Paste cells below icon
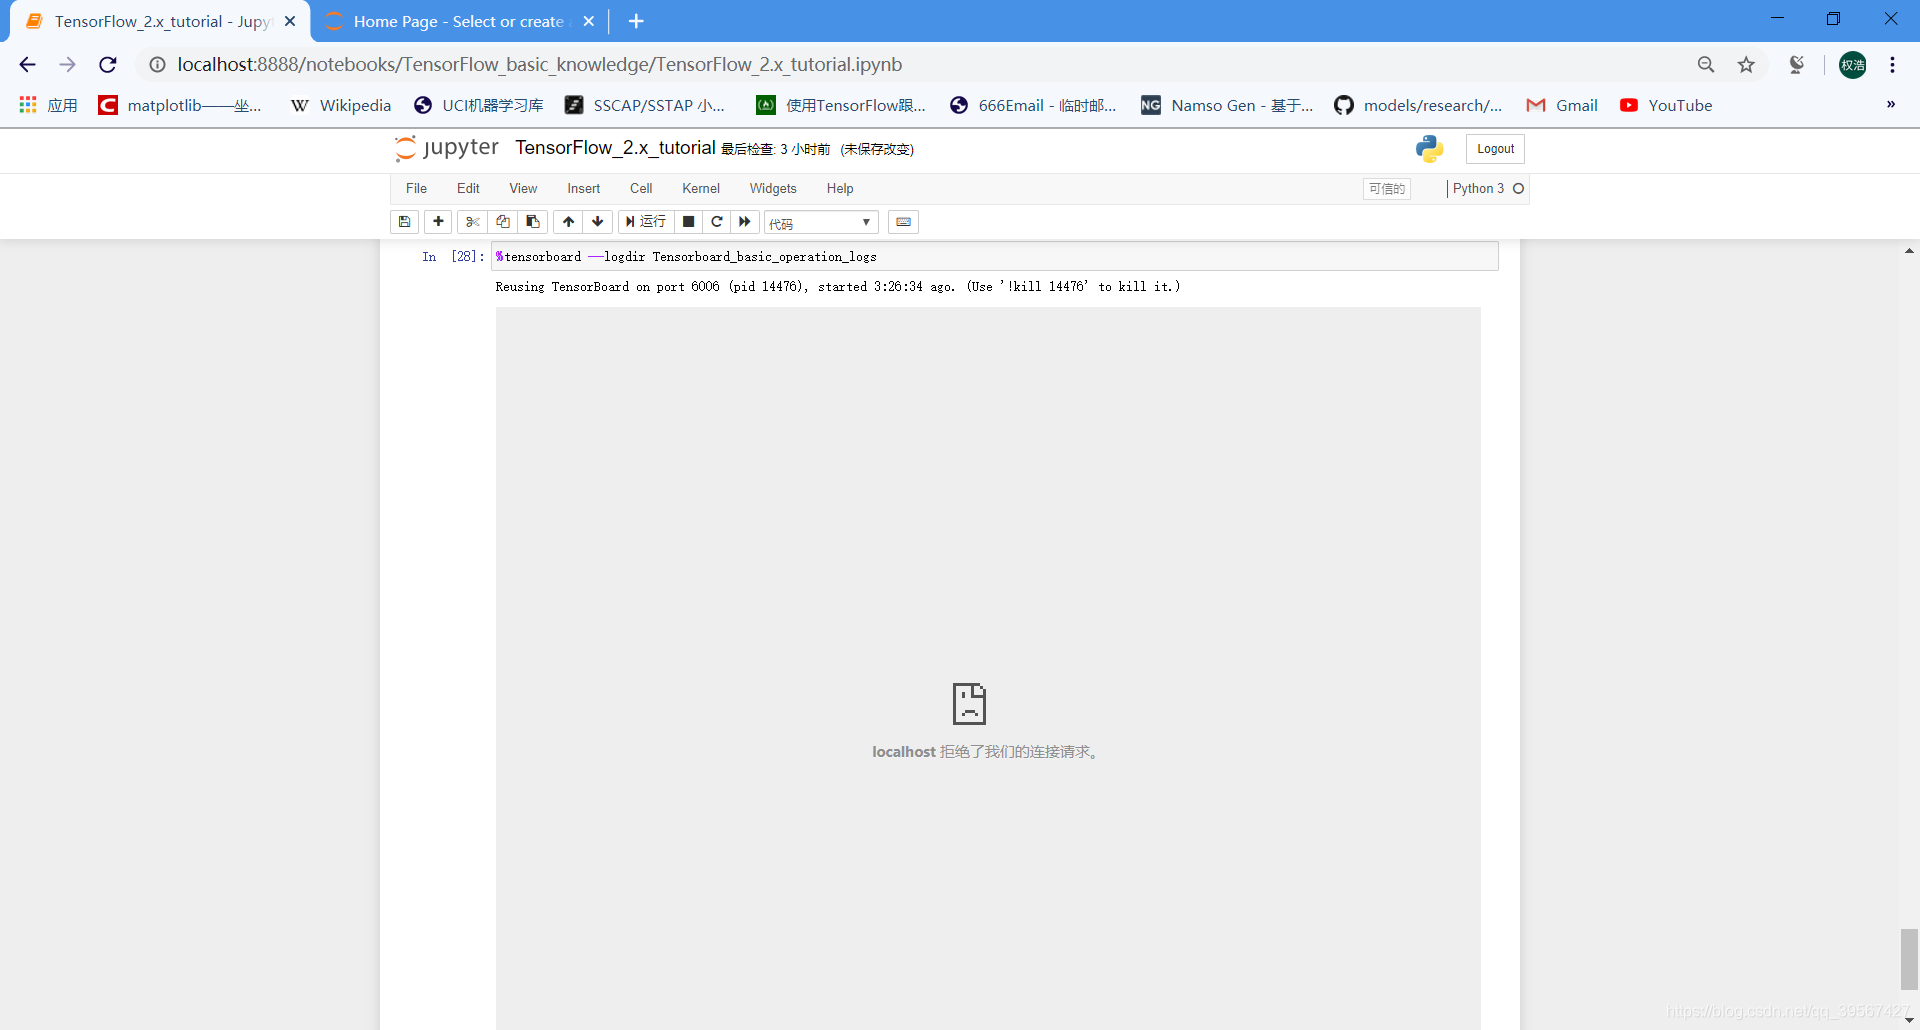Screen dimensions: 1920x1030 533,222
